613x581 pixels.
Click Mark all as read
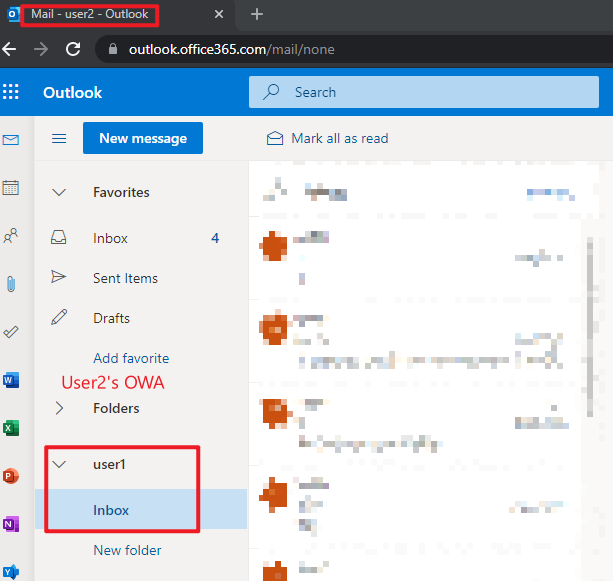point(328,138)
